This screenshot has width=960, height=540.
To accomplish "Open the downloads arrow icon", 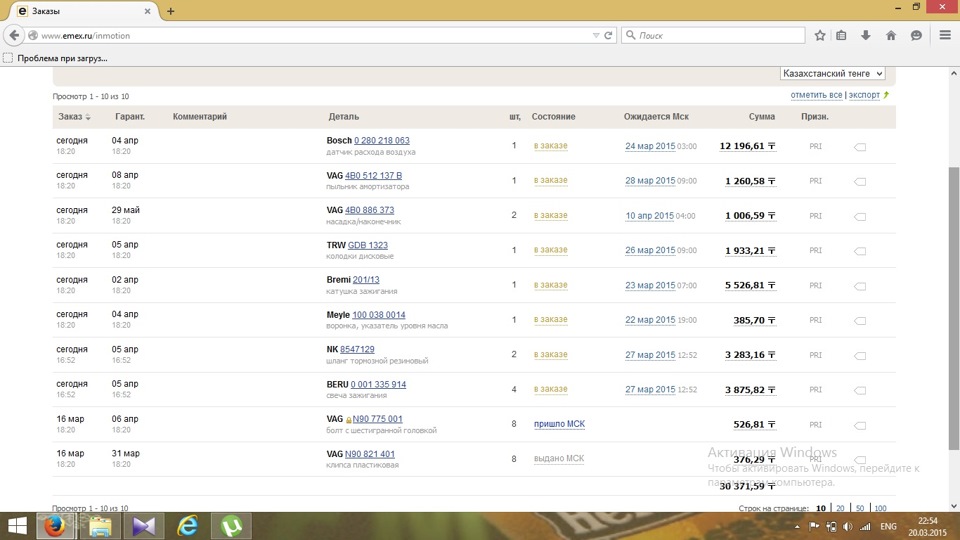I will [866, 36].
